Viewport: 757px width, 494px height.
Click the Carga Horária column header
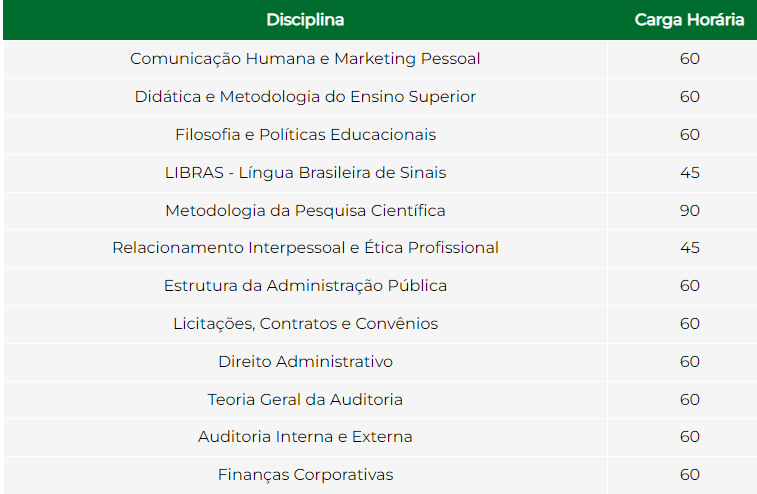tap(689, 20)
